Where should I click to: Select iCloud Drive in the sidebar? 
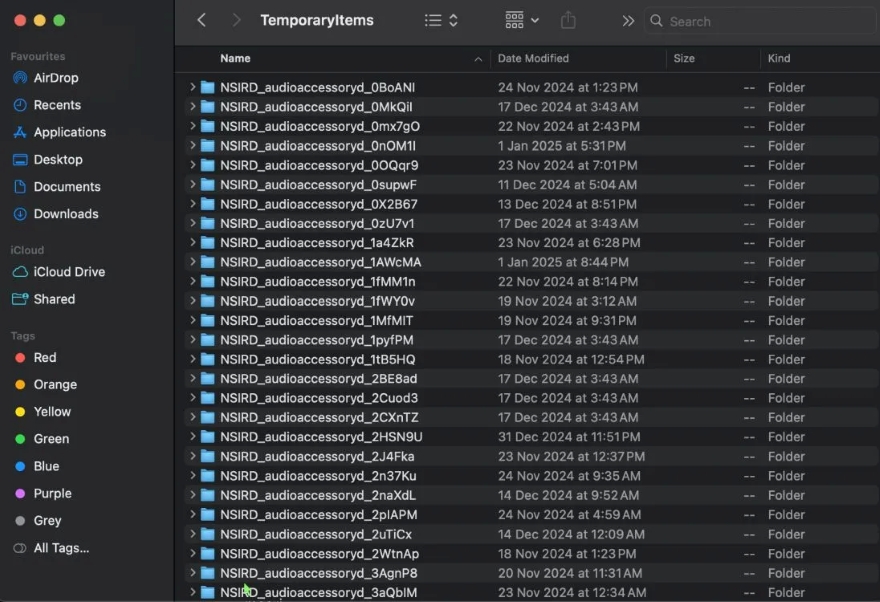click(x=69, y=272)
